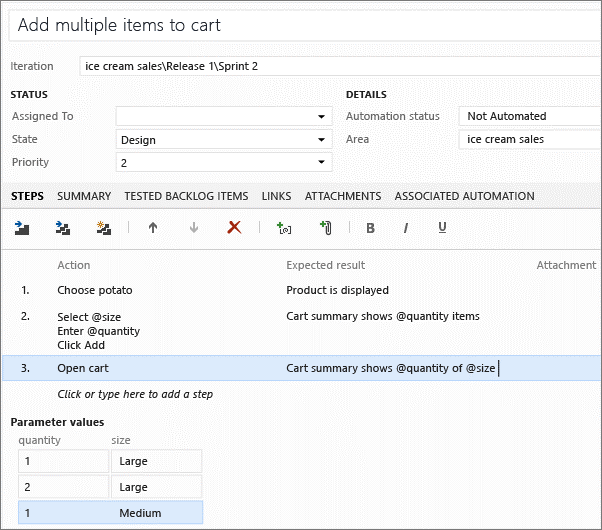
Task: Click the Insert parameter icon
Action: coord(284,228)
